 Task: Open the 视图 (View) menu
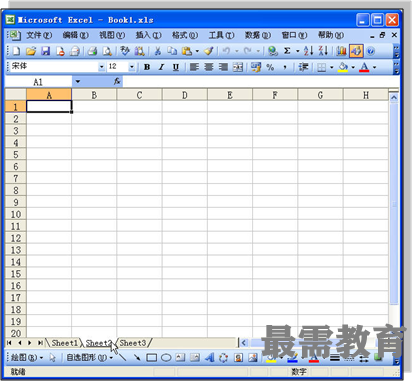click(112, 35)
